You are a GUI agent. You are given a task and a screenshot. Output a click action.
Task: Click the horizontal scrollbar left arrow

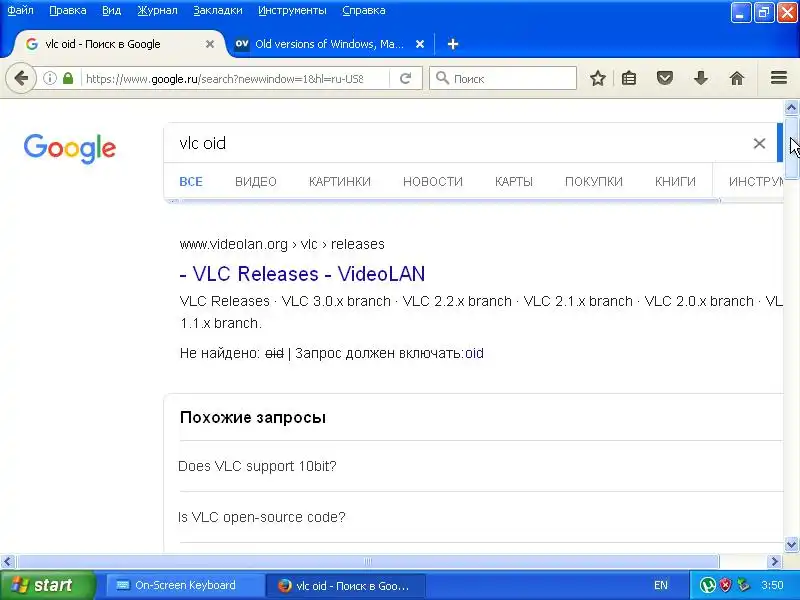tap(7, 562)
